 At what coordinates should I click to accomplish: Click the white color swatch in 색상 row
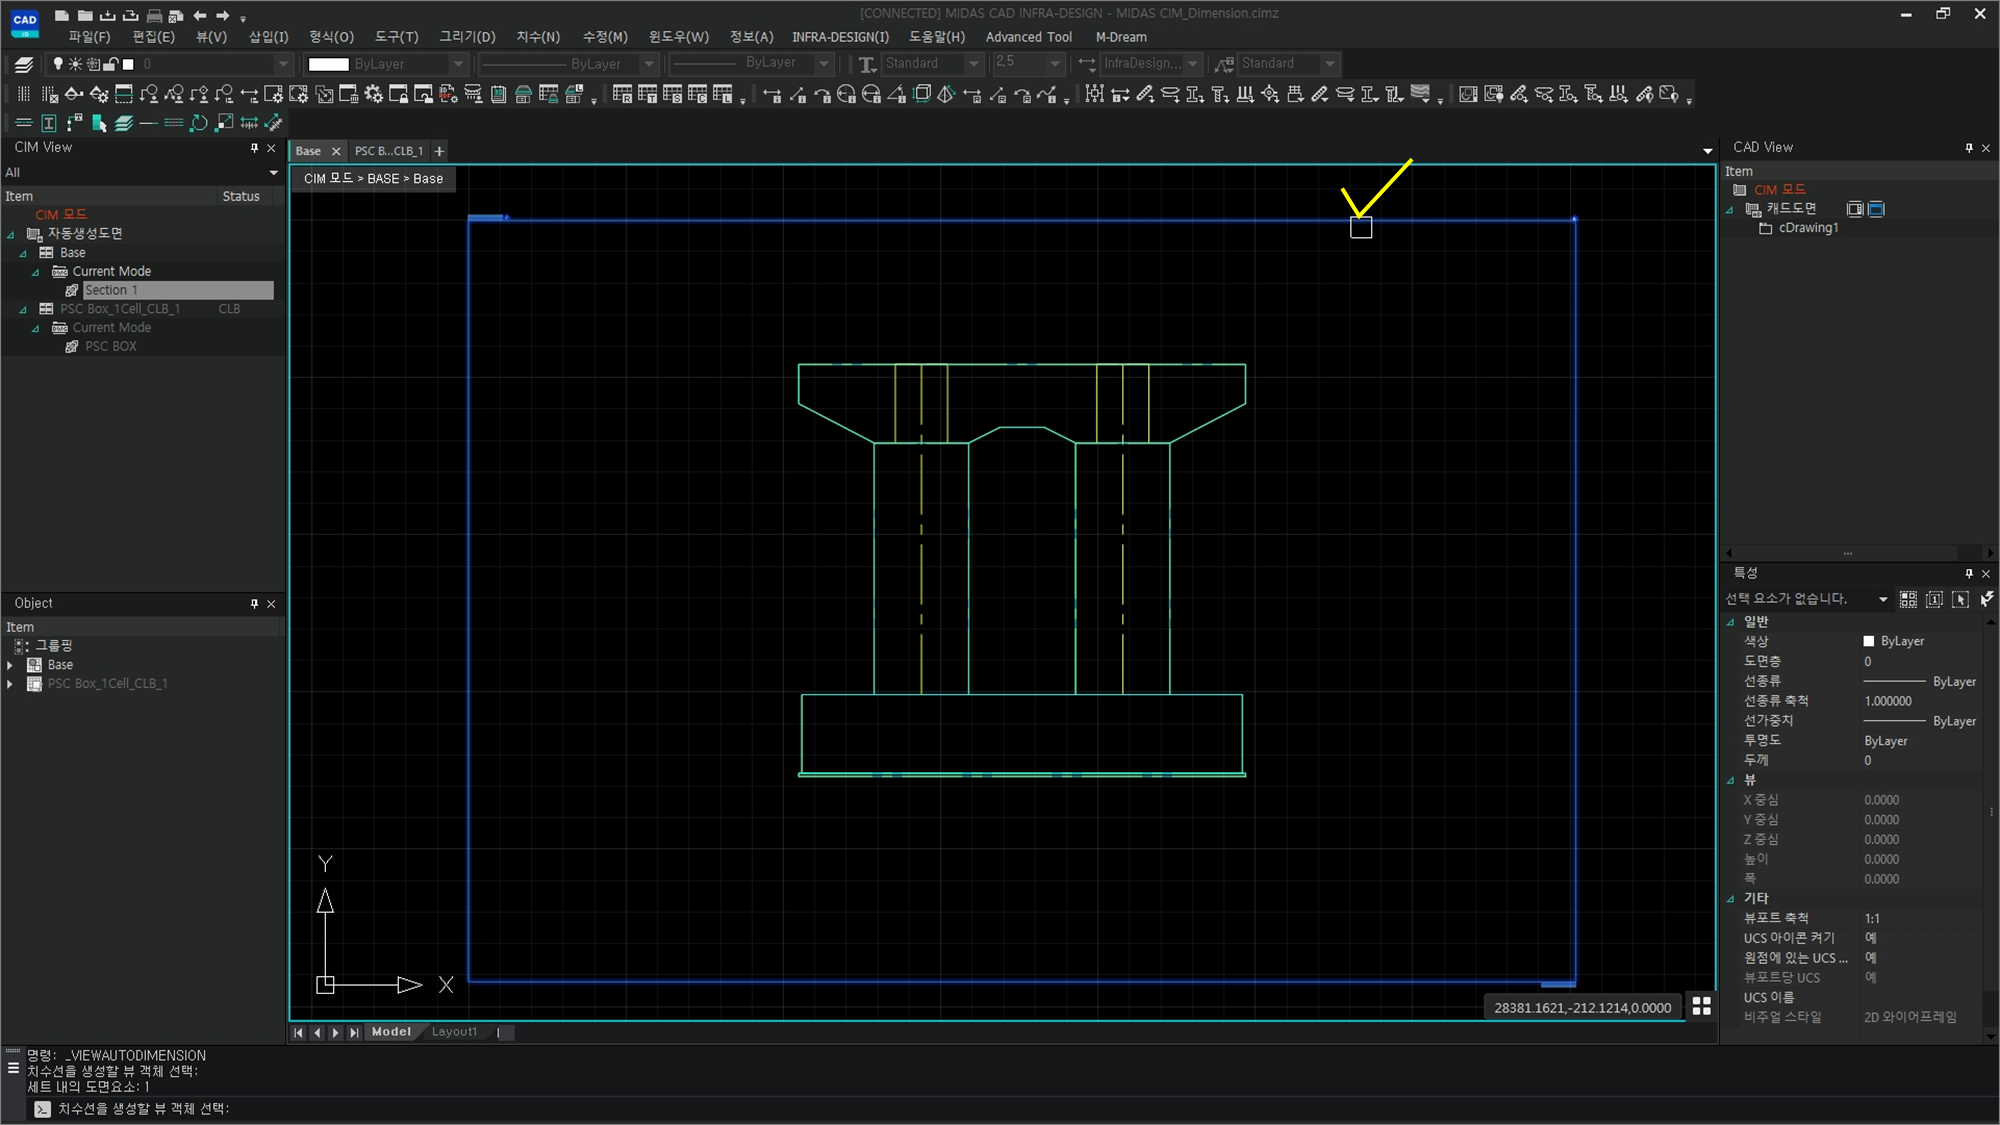1868,641
